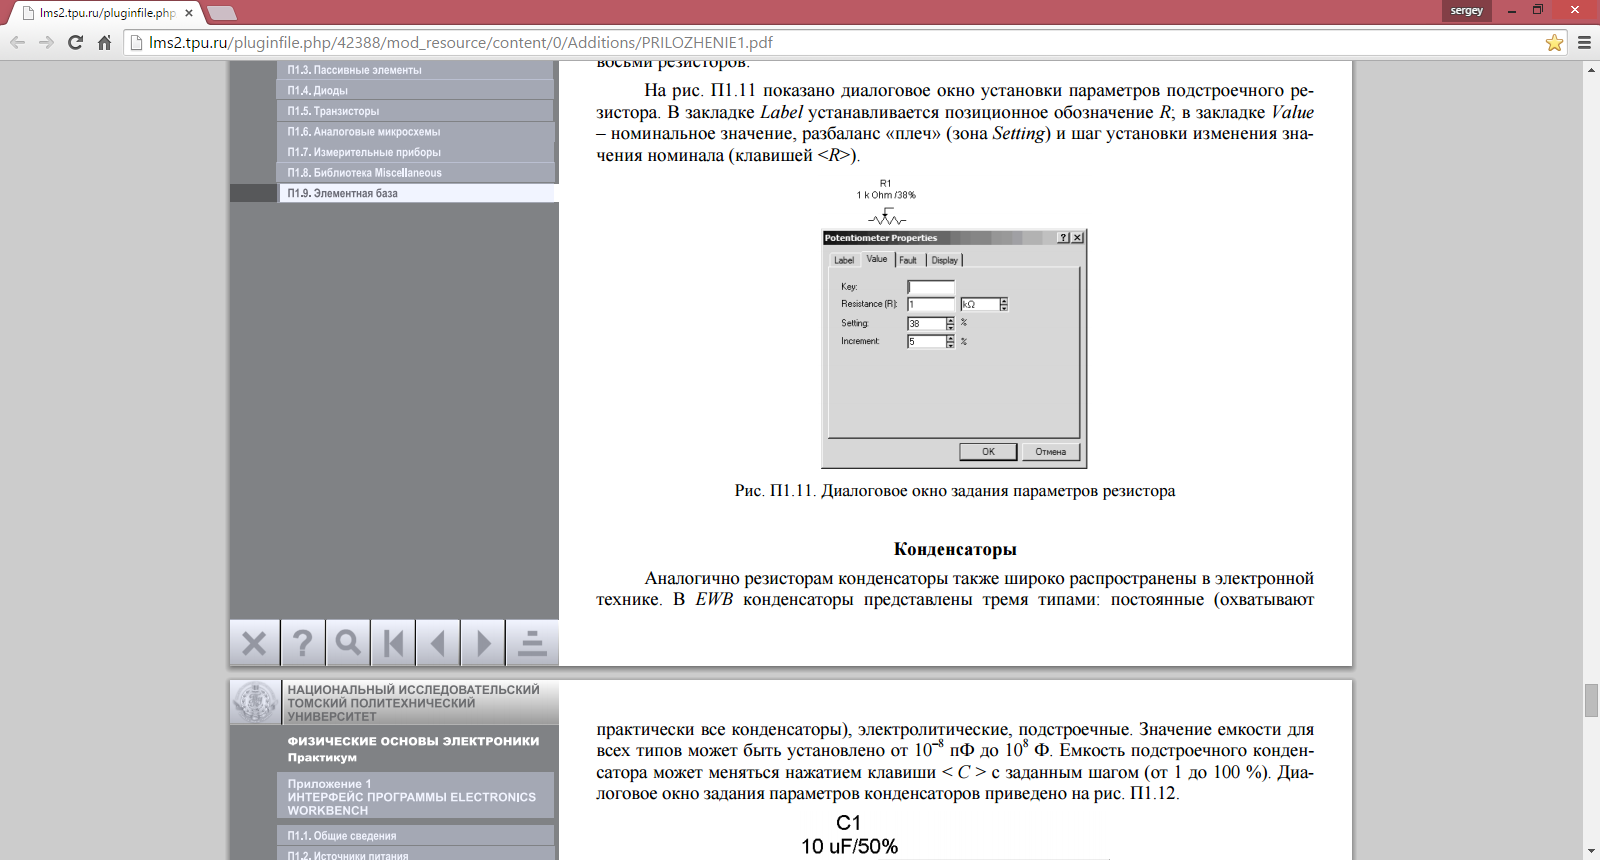Open section П1.8. Библиотека Miscellaneous
The height and width of the screenshot is (860, 1600).
click(x=415, y=173)
